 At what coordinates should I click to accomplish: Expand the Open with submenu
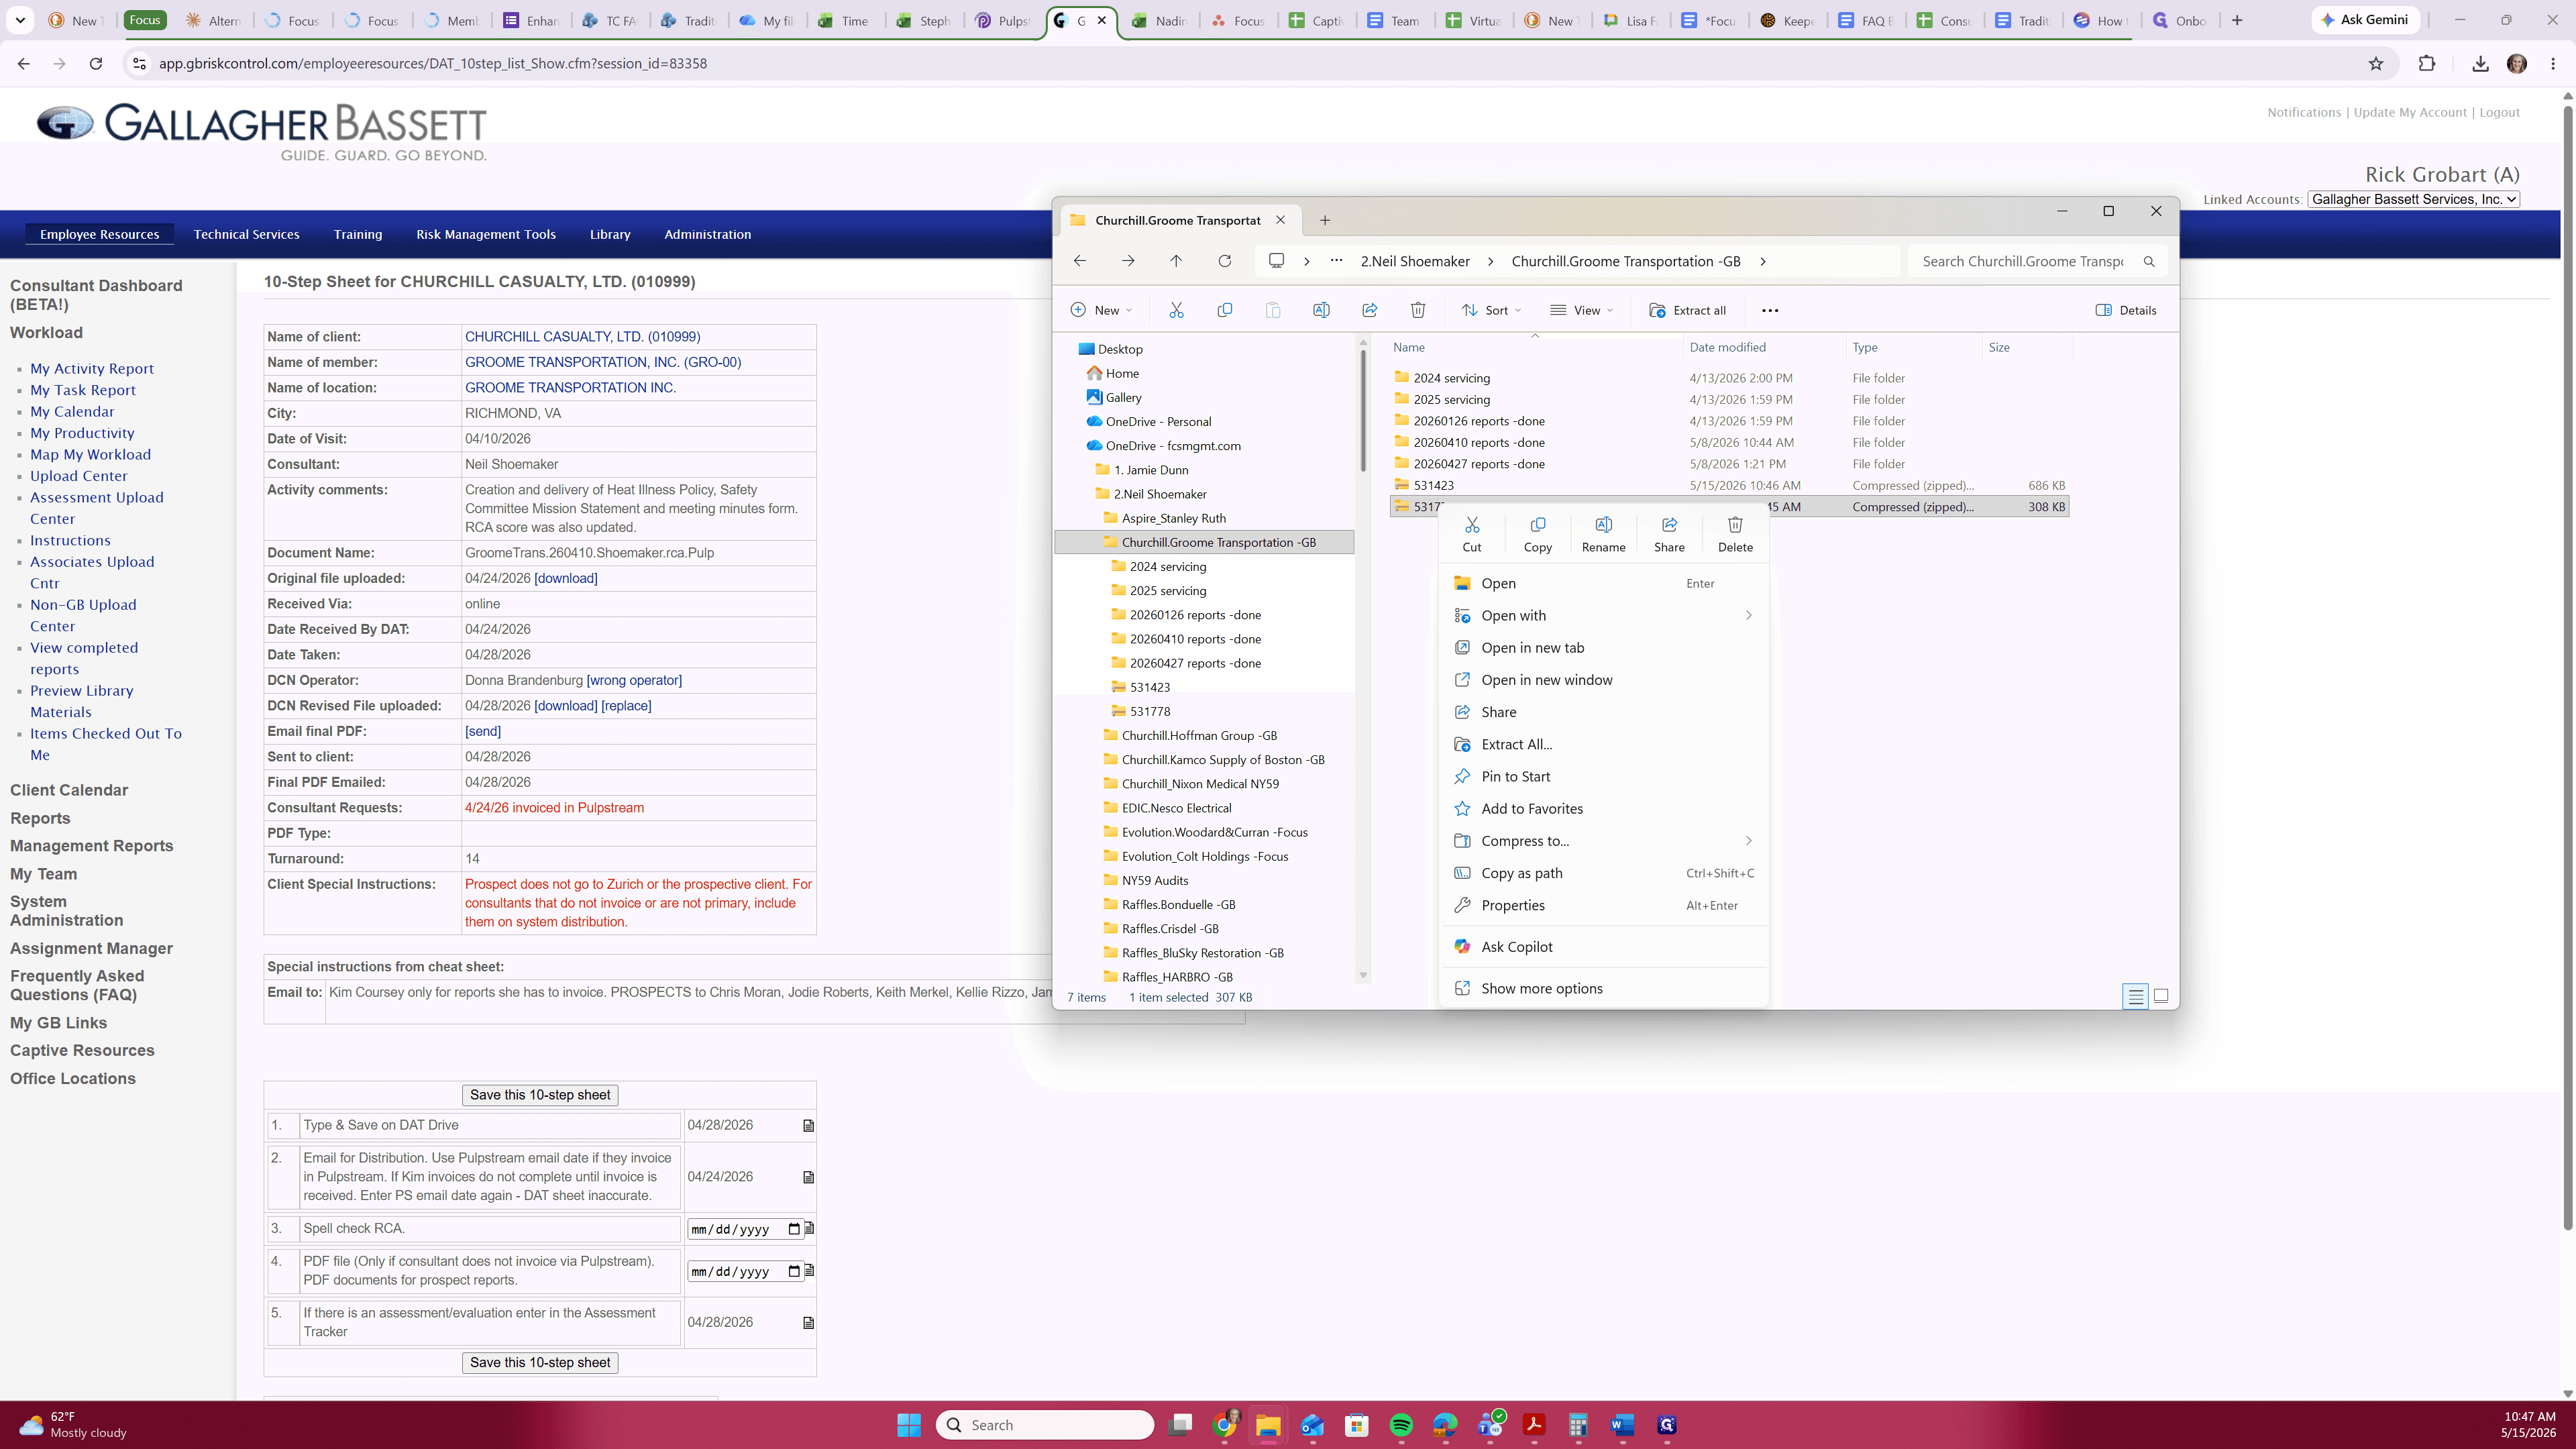pyautogui.click(x=1603, y=616)
